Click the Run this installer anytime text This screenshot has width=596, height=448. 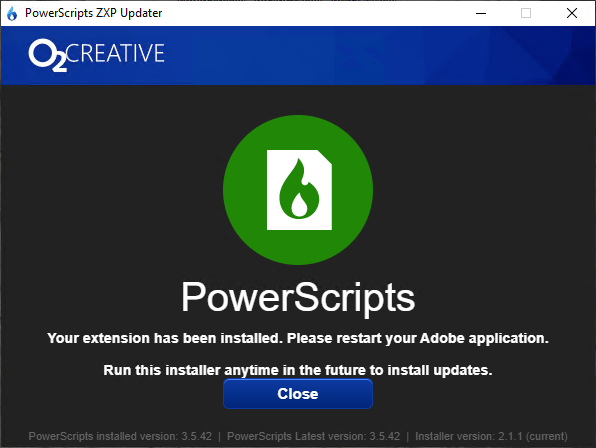pos(298,370)
